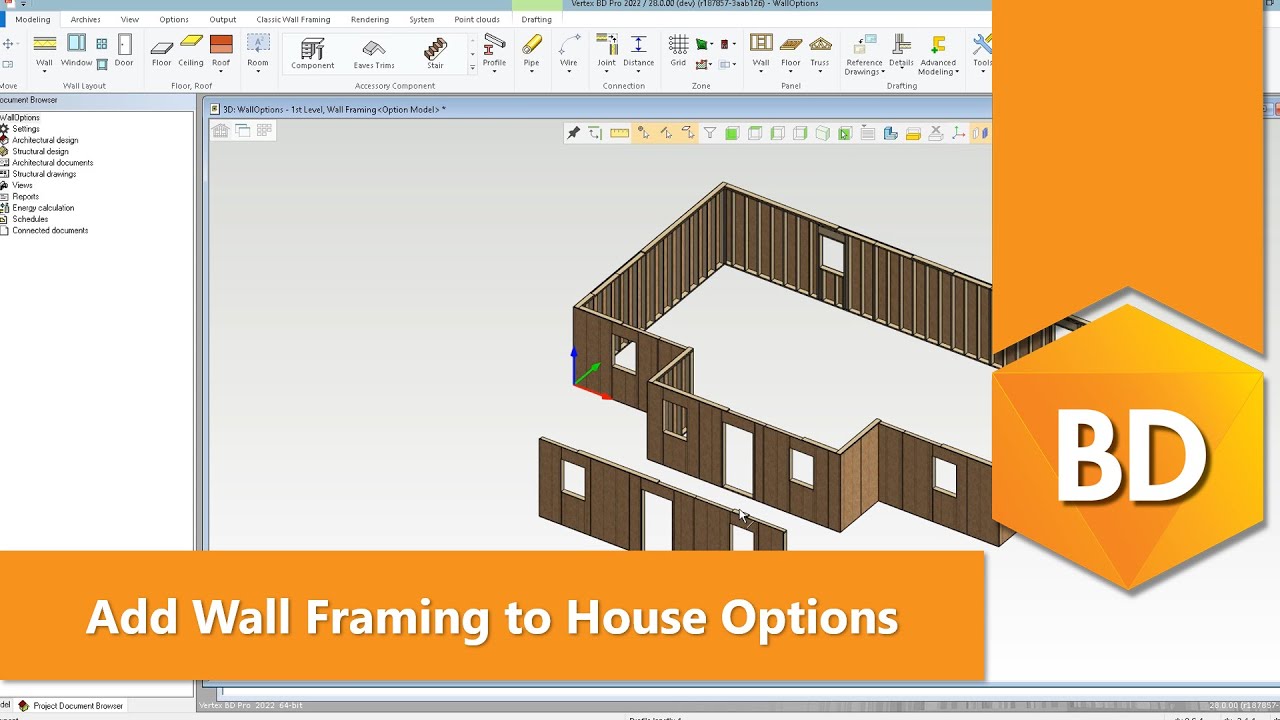Select Schedules in Document Browser
The height and width of the screenshot is (720, 1280).
30,219
